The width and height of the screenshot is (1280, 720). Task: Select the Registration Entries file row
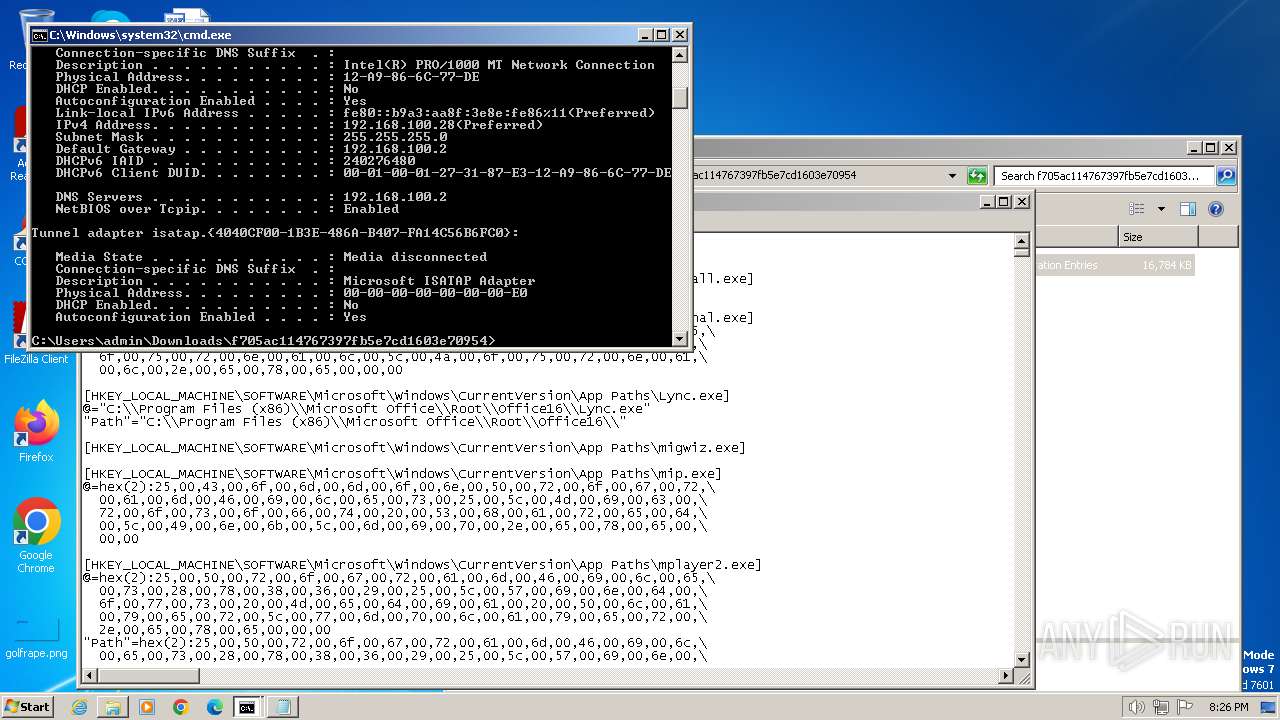click(1113, 265)
